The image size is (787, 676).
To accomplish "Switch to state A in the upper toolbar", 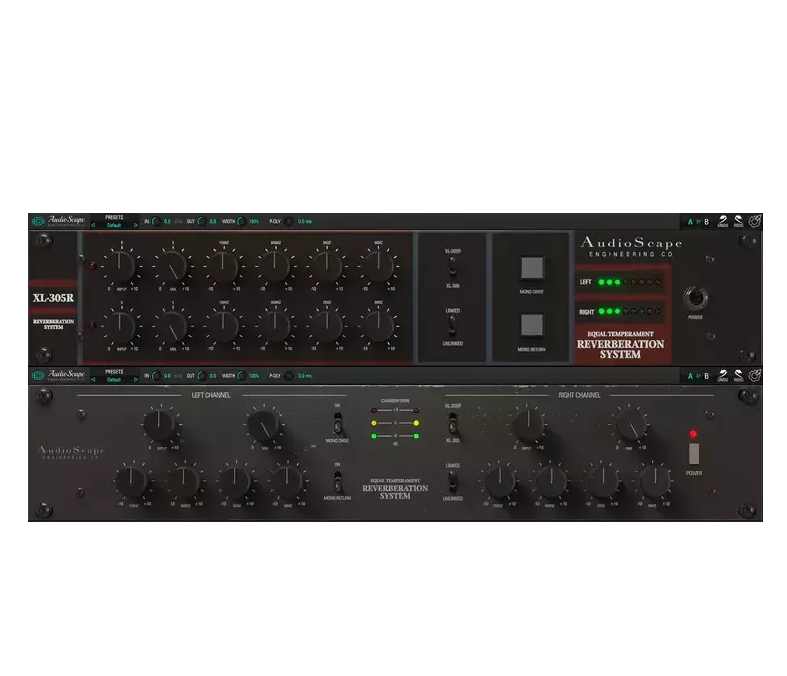I will pyautogui.click(x=690, y=222).
